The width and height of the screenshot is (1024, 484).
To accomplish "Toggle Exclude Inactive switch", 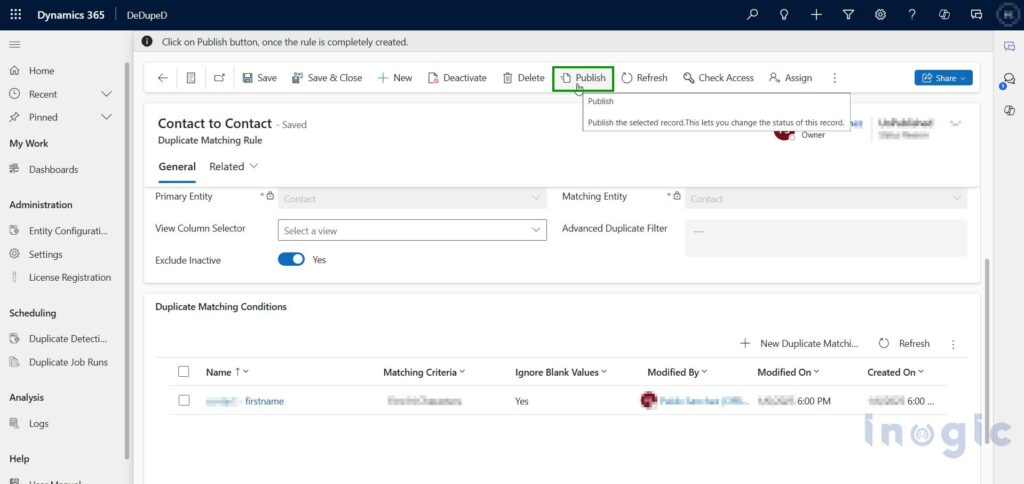I will (x=291, y=259).
